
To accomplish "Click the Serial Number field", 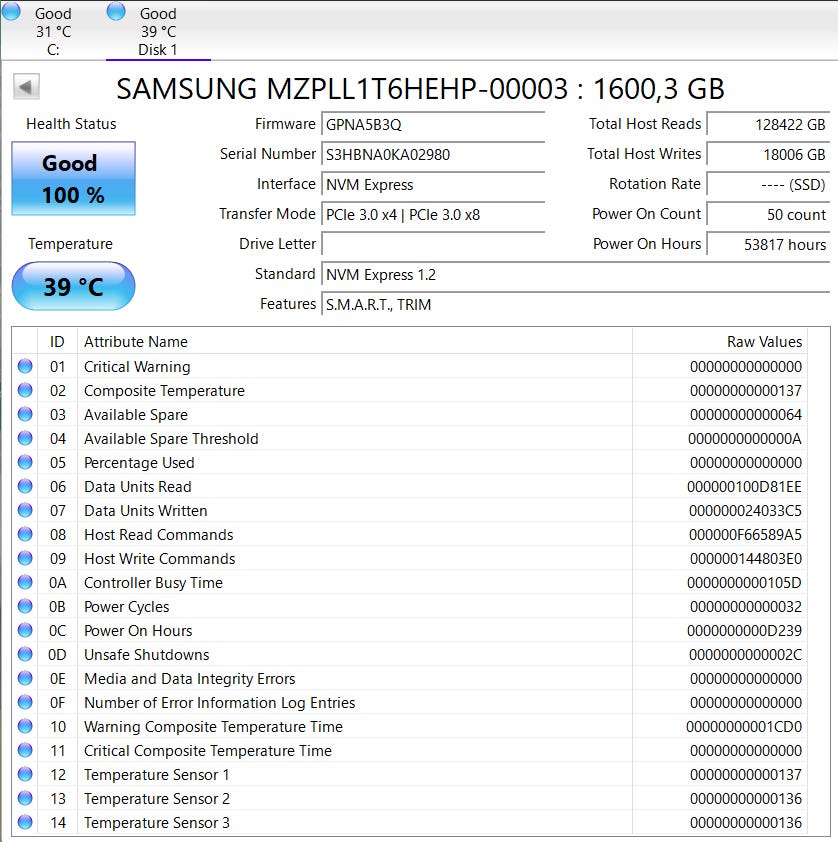I will pyautogui.click(x=432, y=155).
